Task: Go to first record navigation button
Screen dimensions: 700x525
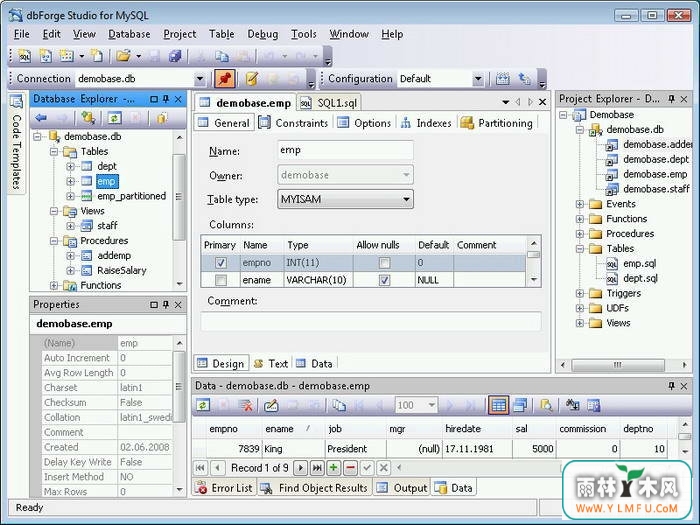Action: (x=200, y=468)
